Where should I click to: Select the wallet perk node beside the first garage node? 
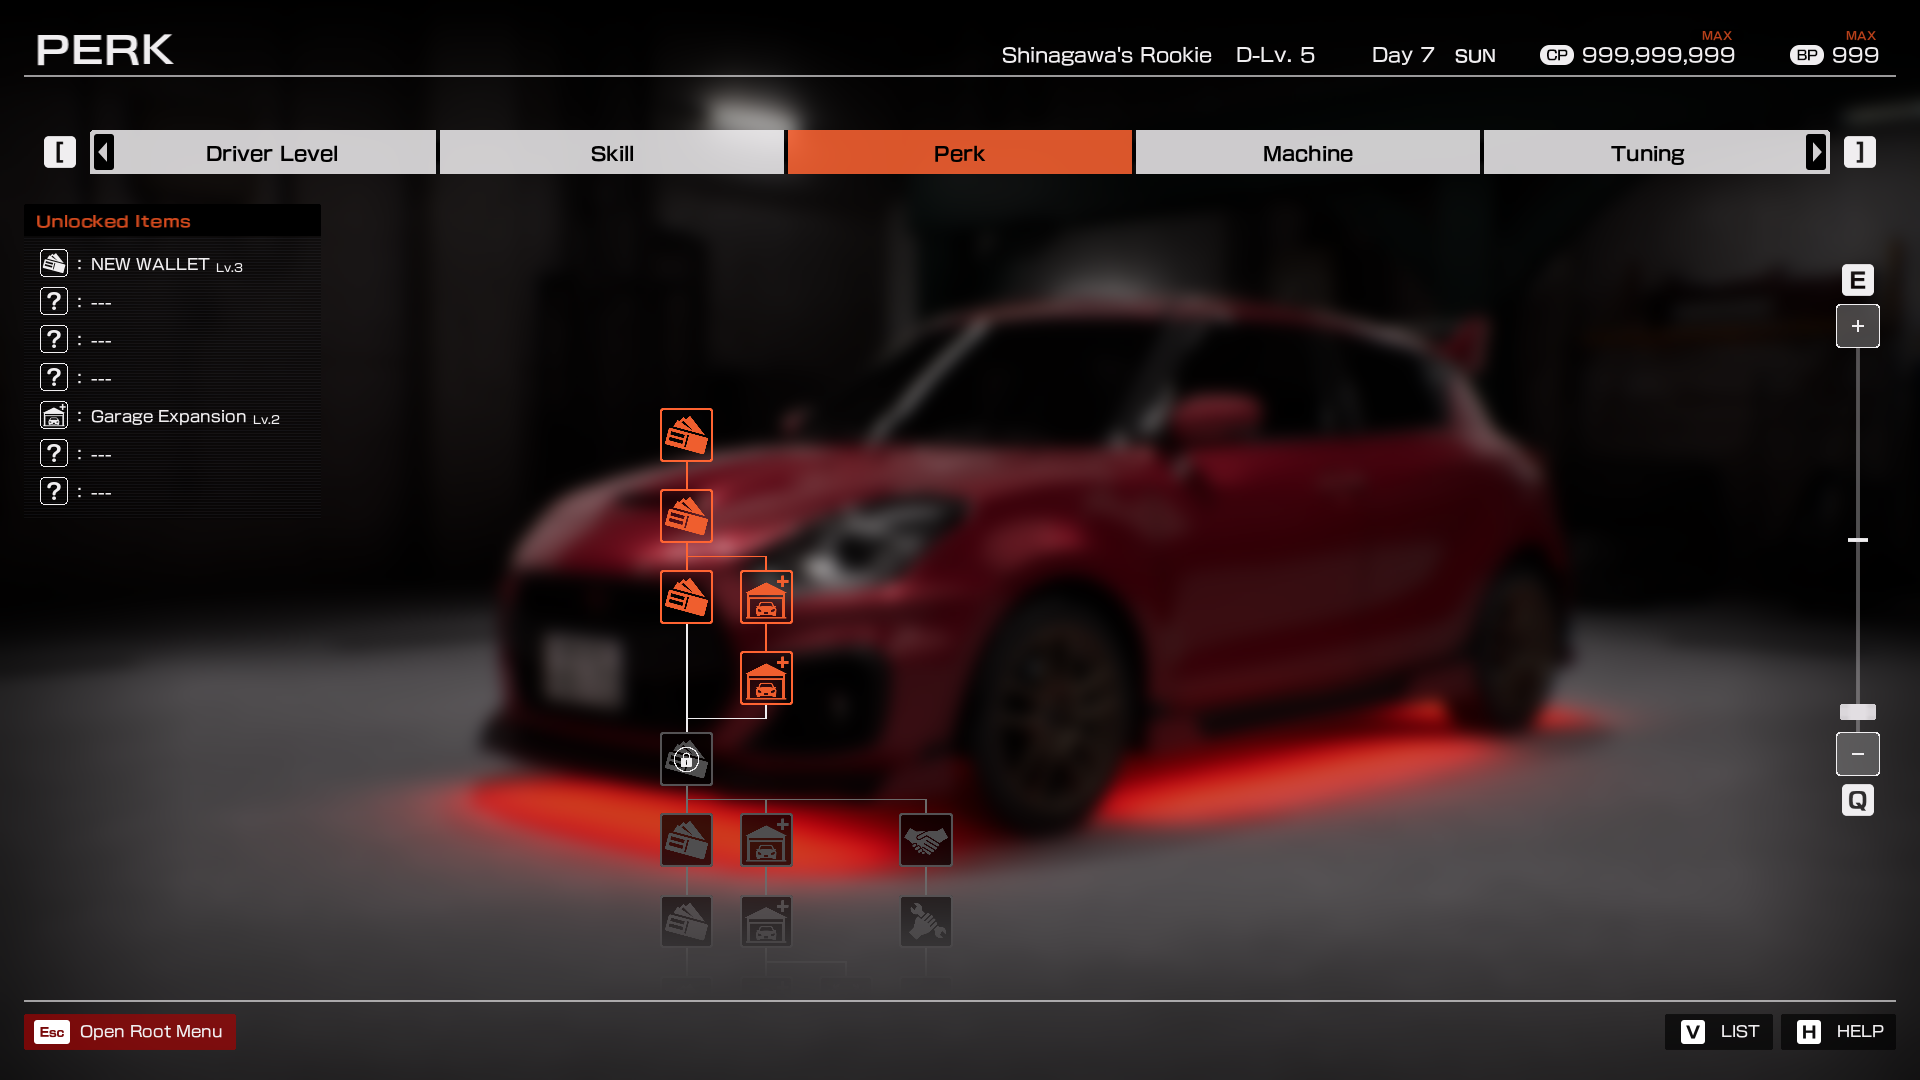[686, 597]
